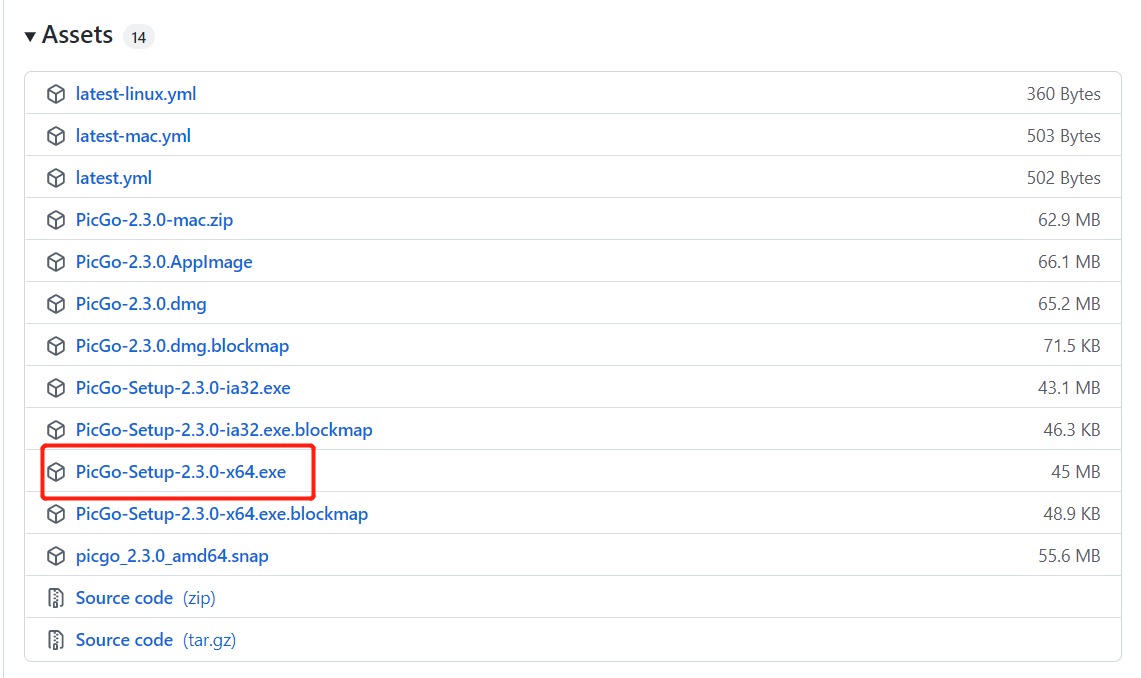Click the 503 Bytes size text
Screen dimensions: 1141x678
[1063, 136]
